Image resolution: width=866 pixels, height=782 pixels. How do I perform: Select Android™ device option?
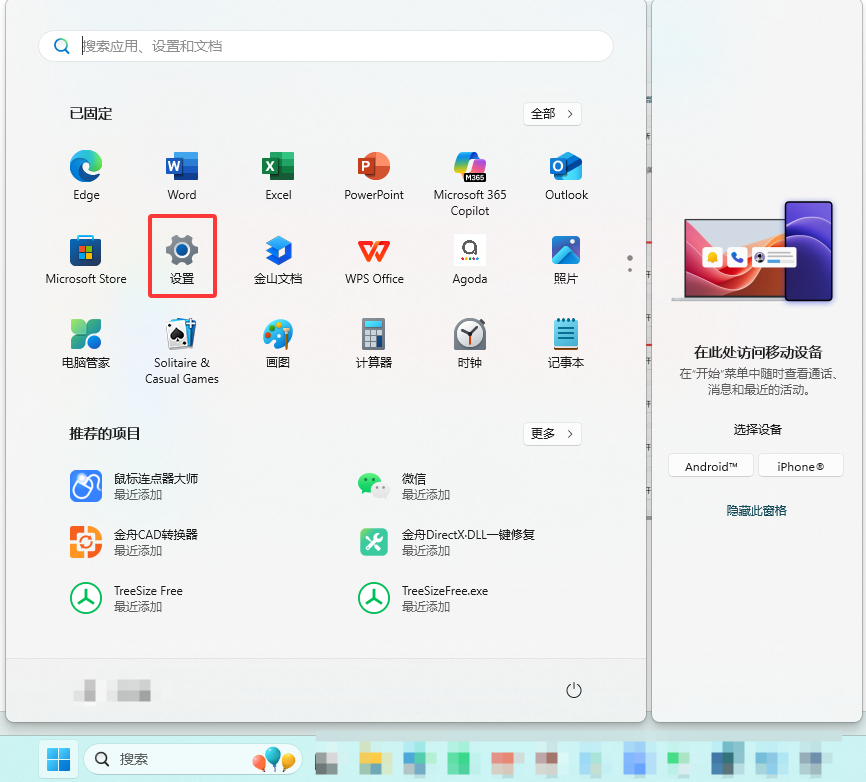(x=711, y=466)
